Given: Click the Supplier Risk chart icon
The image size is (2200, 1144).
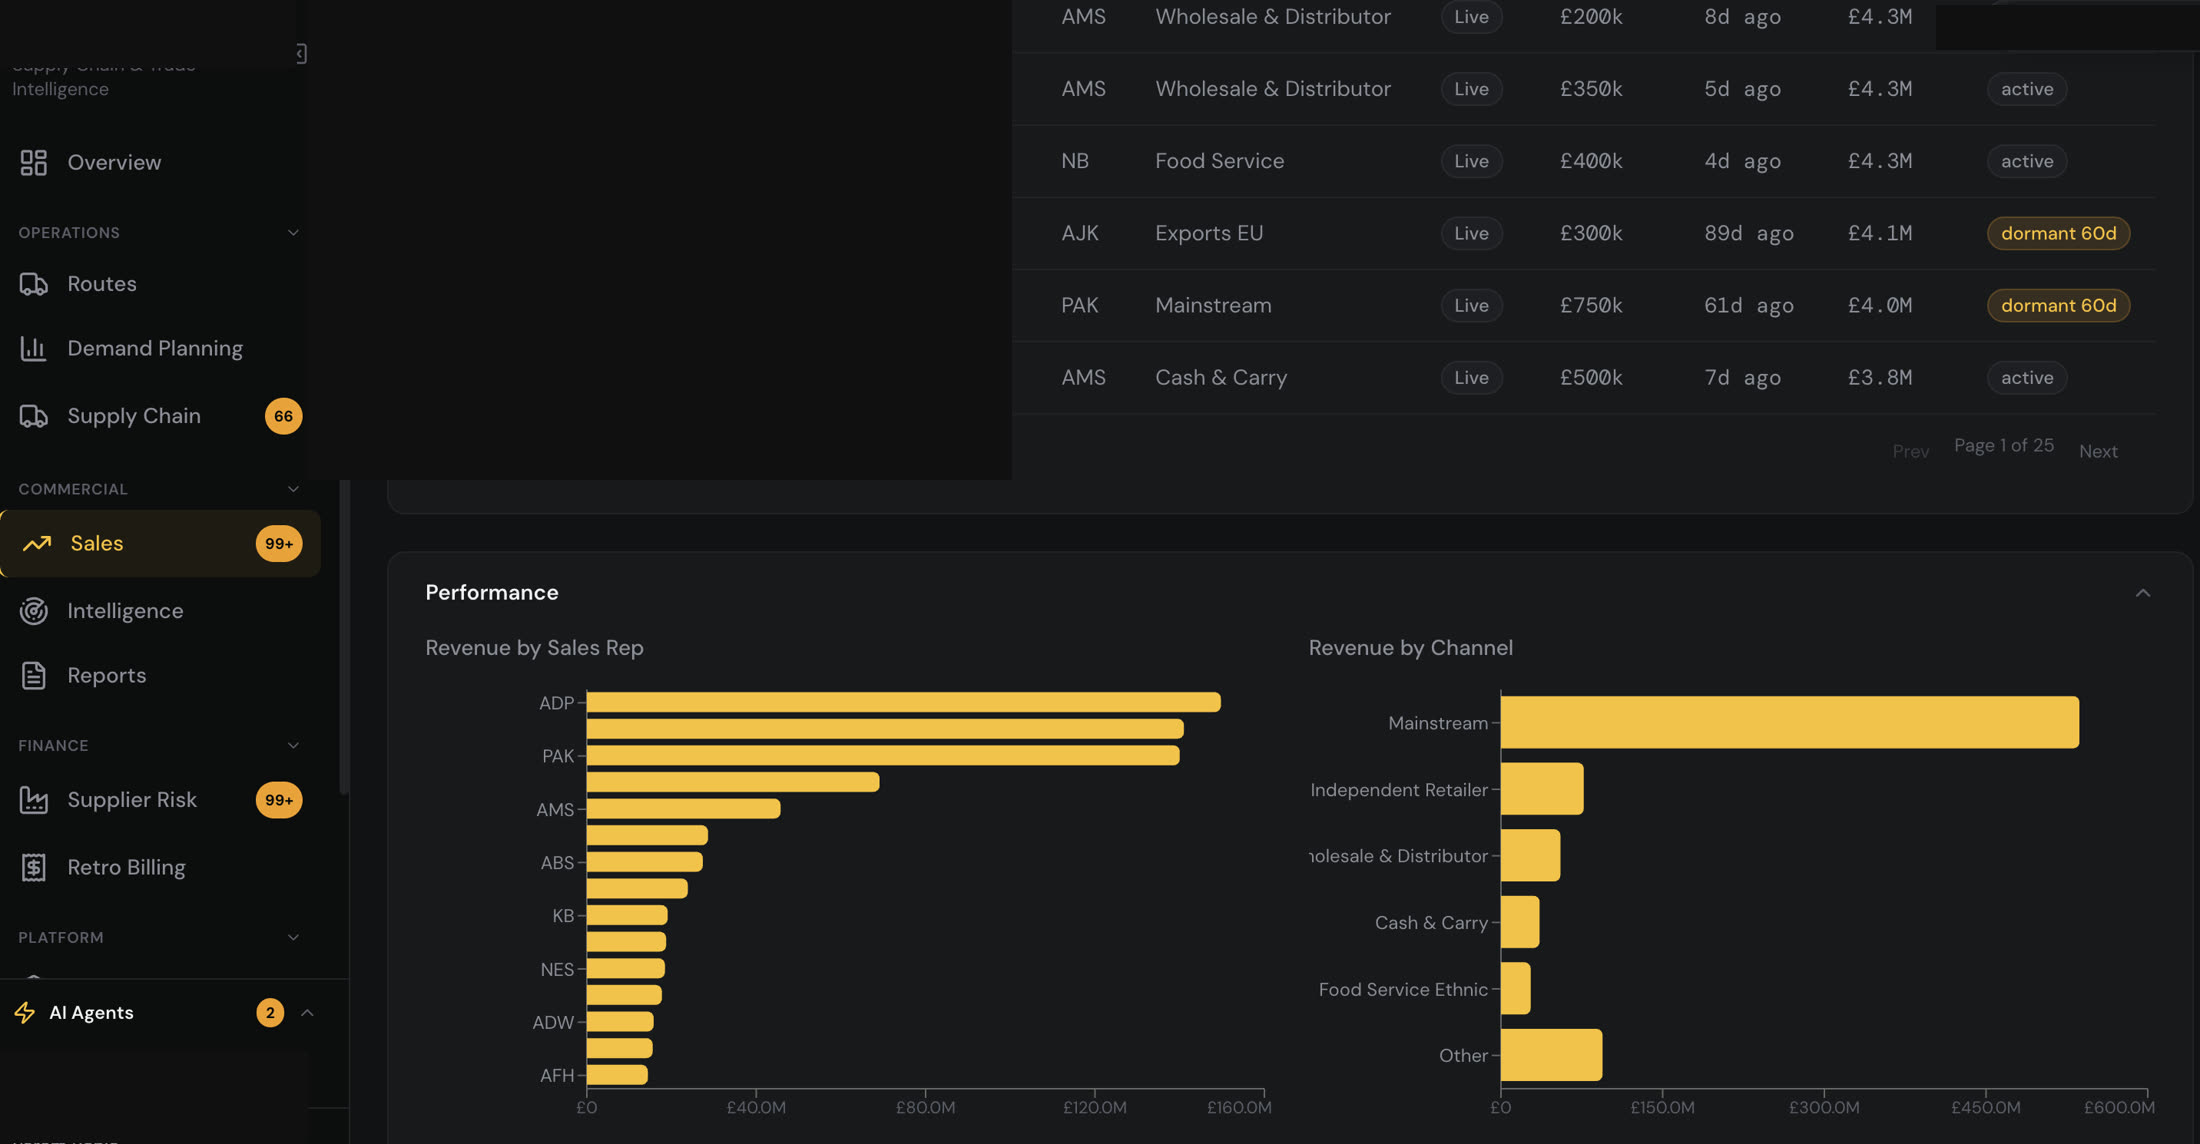Looking at the screenshot, I should click(x=33, y=800).
